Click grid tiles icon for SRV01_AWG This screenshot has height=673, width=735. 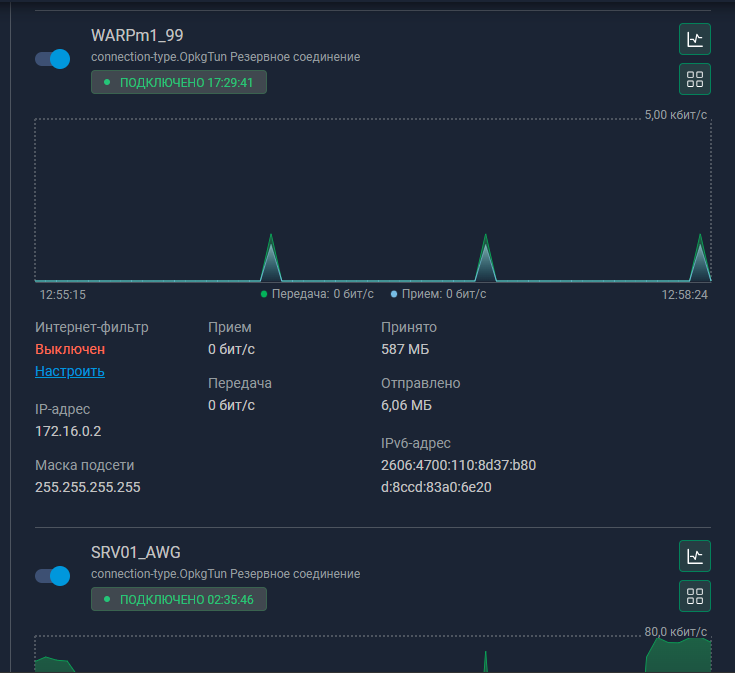[694, 596]
